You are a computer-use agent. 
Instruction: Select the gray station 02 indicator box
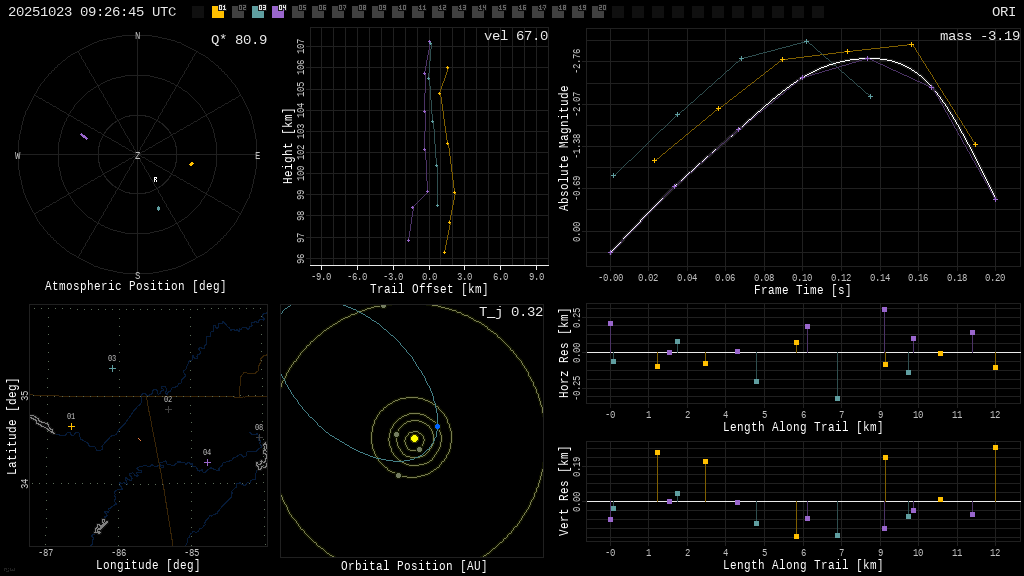click(238, 13)
